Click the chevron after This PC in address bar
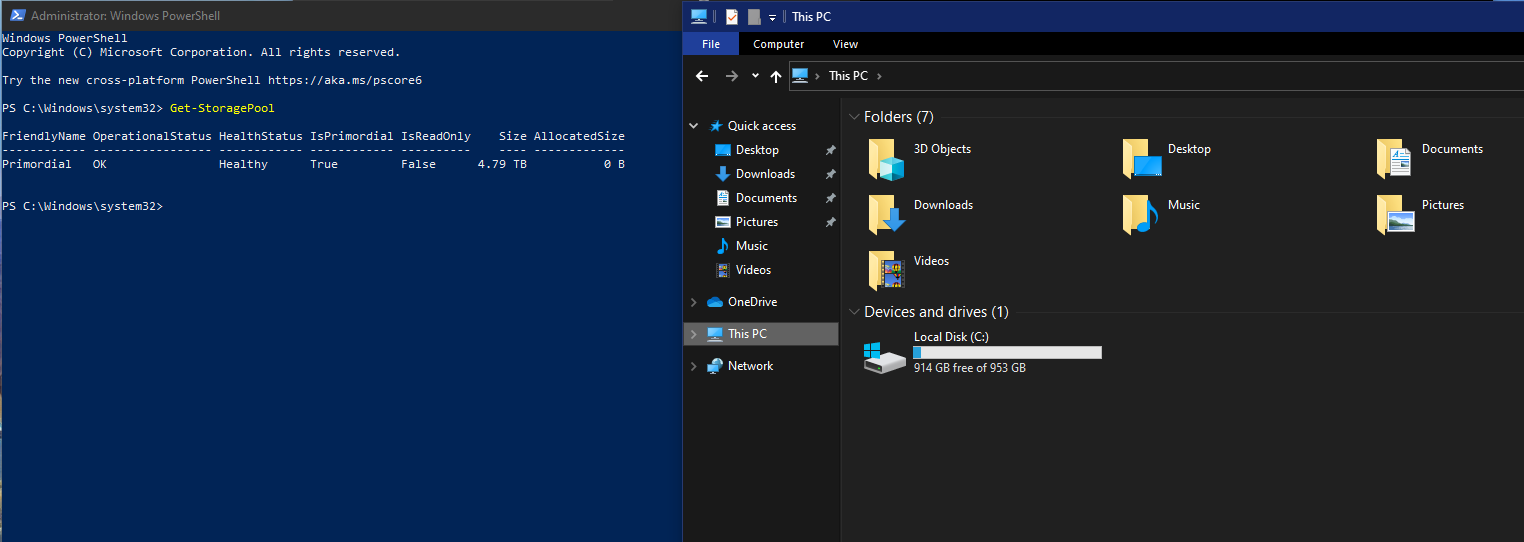Screen dimensions: 1524x542 (x=879, y=76)
